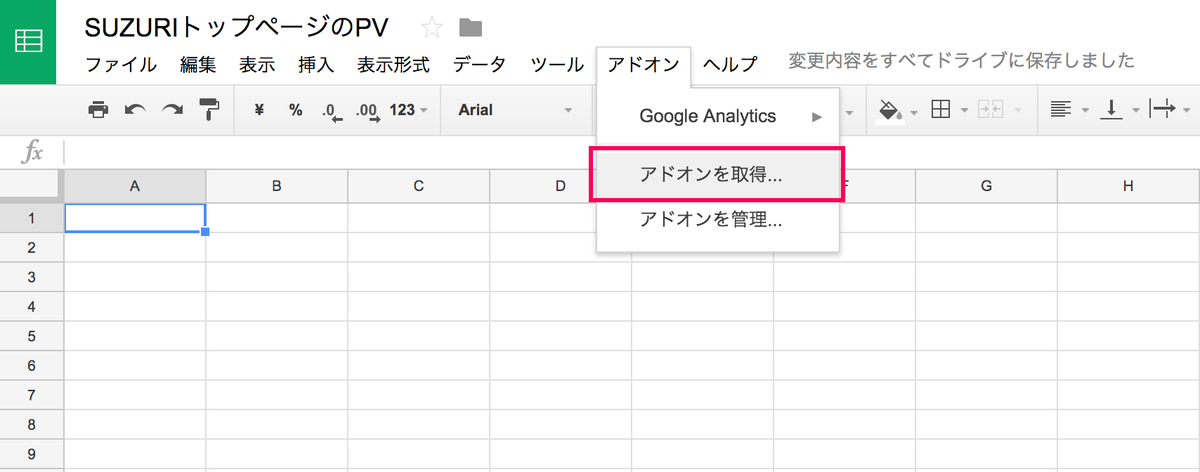
Task: Open the Sheets home icon
Action: (x=29, y=42)
